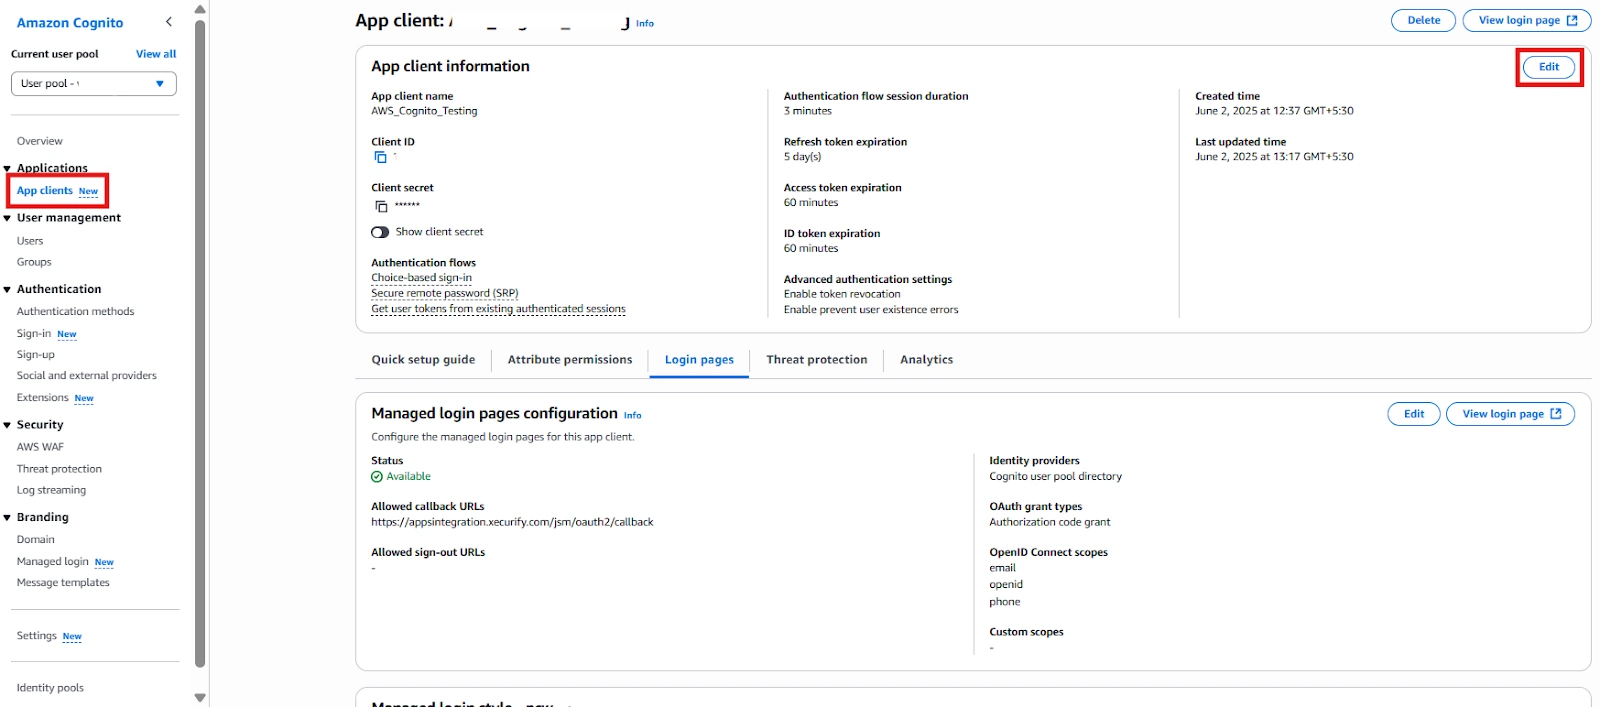1600x707 pixels.
Task: Open Groups page in sidebar
Action: (34, 262)
